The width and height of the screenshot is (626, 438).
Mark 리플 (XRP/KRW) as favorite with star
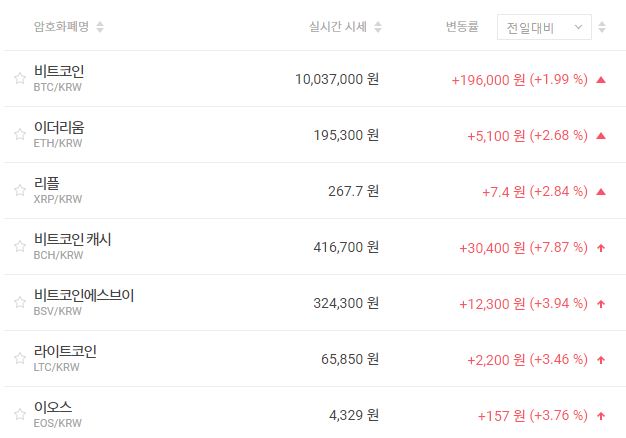(x=19, y=191)
